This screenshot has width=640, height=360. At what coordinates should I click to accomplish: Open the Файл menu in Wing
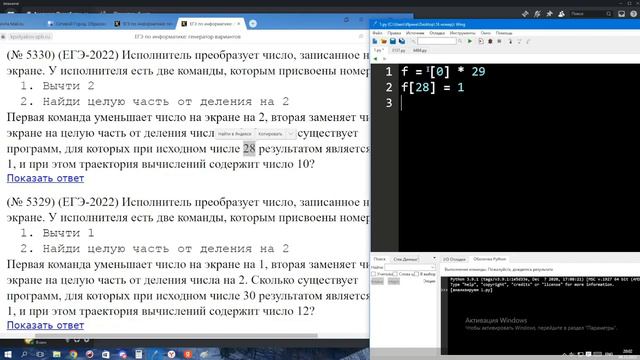[377, 33]
